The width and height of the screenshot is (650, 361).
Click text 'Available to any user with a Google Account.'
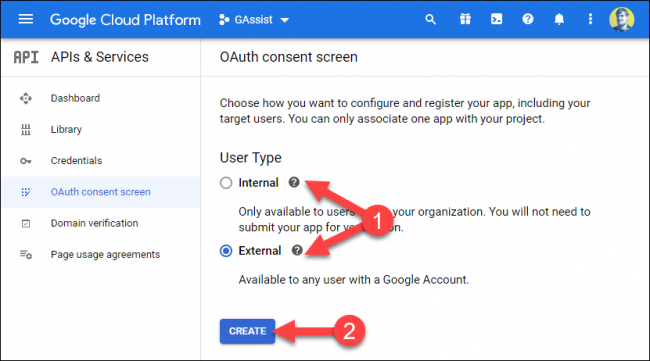(x=354, y=280)
